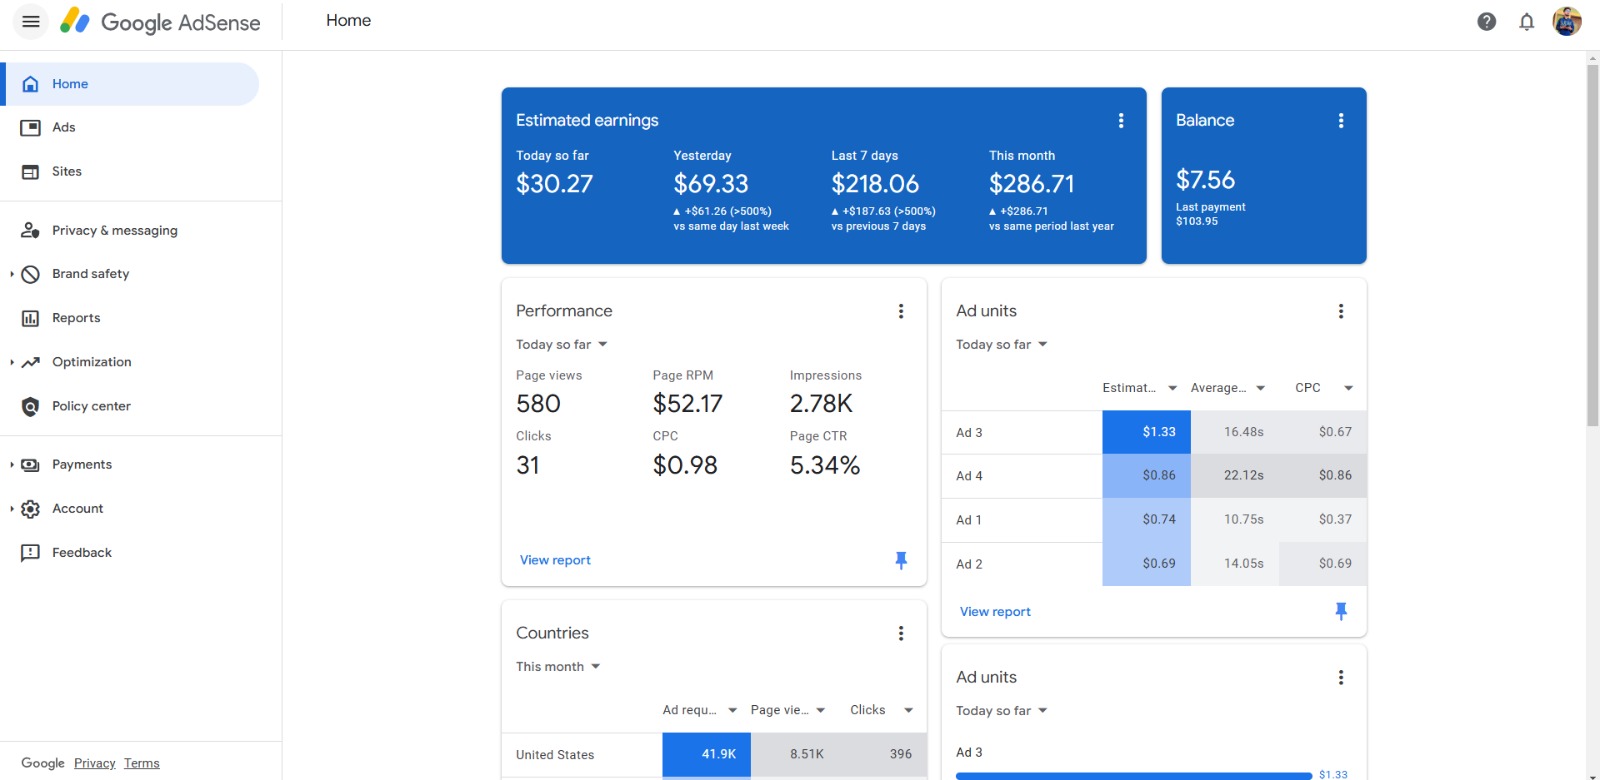Click the Brand safety blocked-circle icon
This screenshot has width=1600, height=780.
31,274
